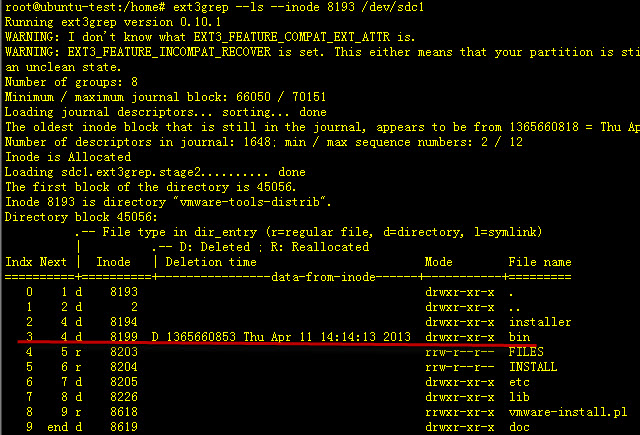Click the 'lib' directory name
This screenshot has height=435, width=640.
click(x=519, y=397)
